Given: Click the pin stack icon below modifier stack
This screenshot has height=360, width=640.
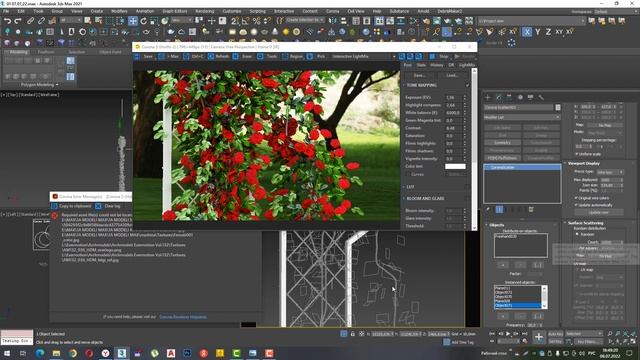Looking at the screenshot, I should [x=488, y=209].
